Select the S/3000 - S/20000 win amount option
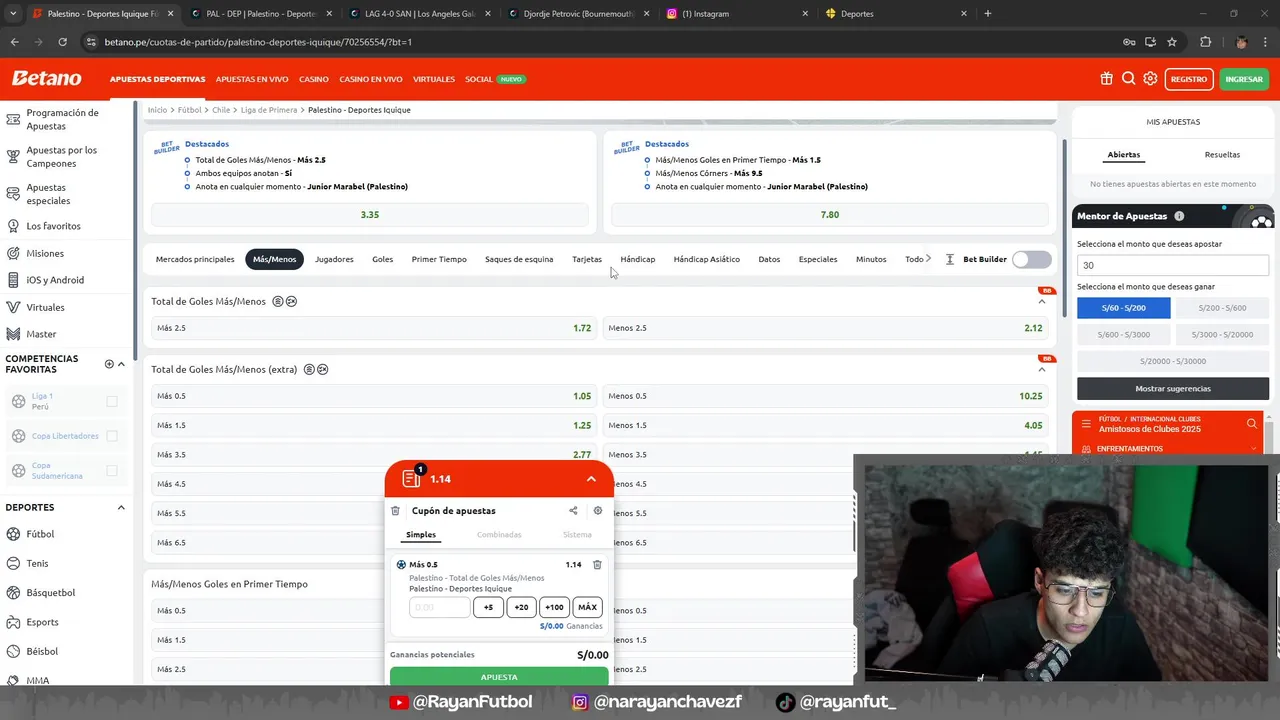This screenshot has height=720, width=1280. pyautogui.click(x=1222, y=334)
